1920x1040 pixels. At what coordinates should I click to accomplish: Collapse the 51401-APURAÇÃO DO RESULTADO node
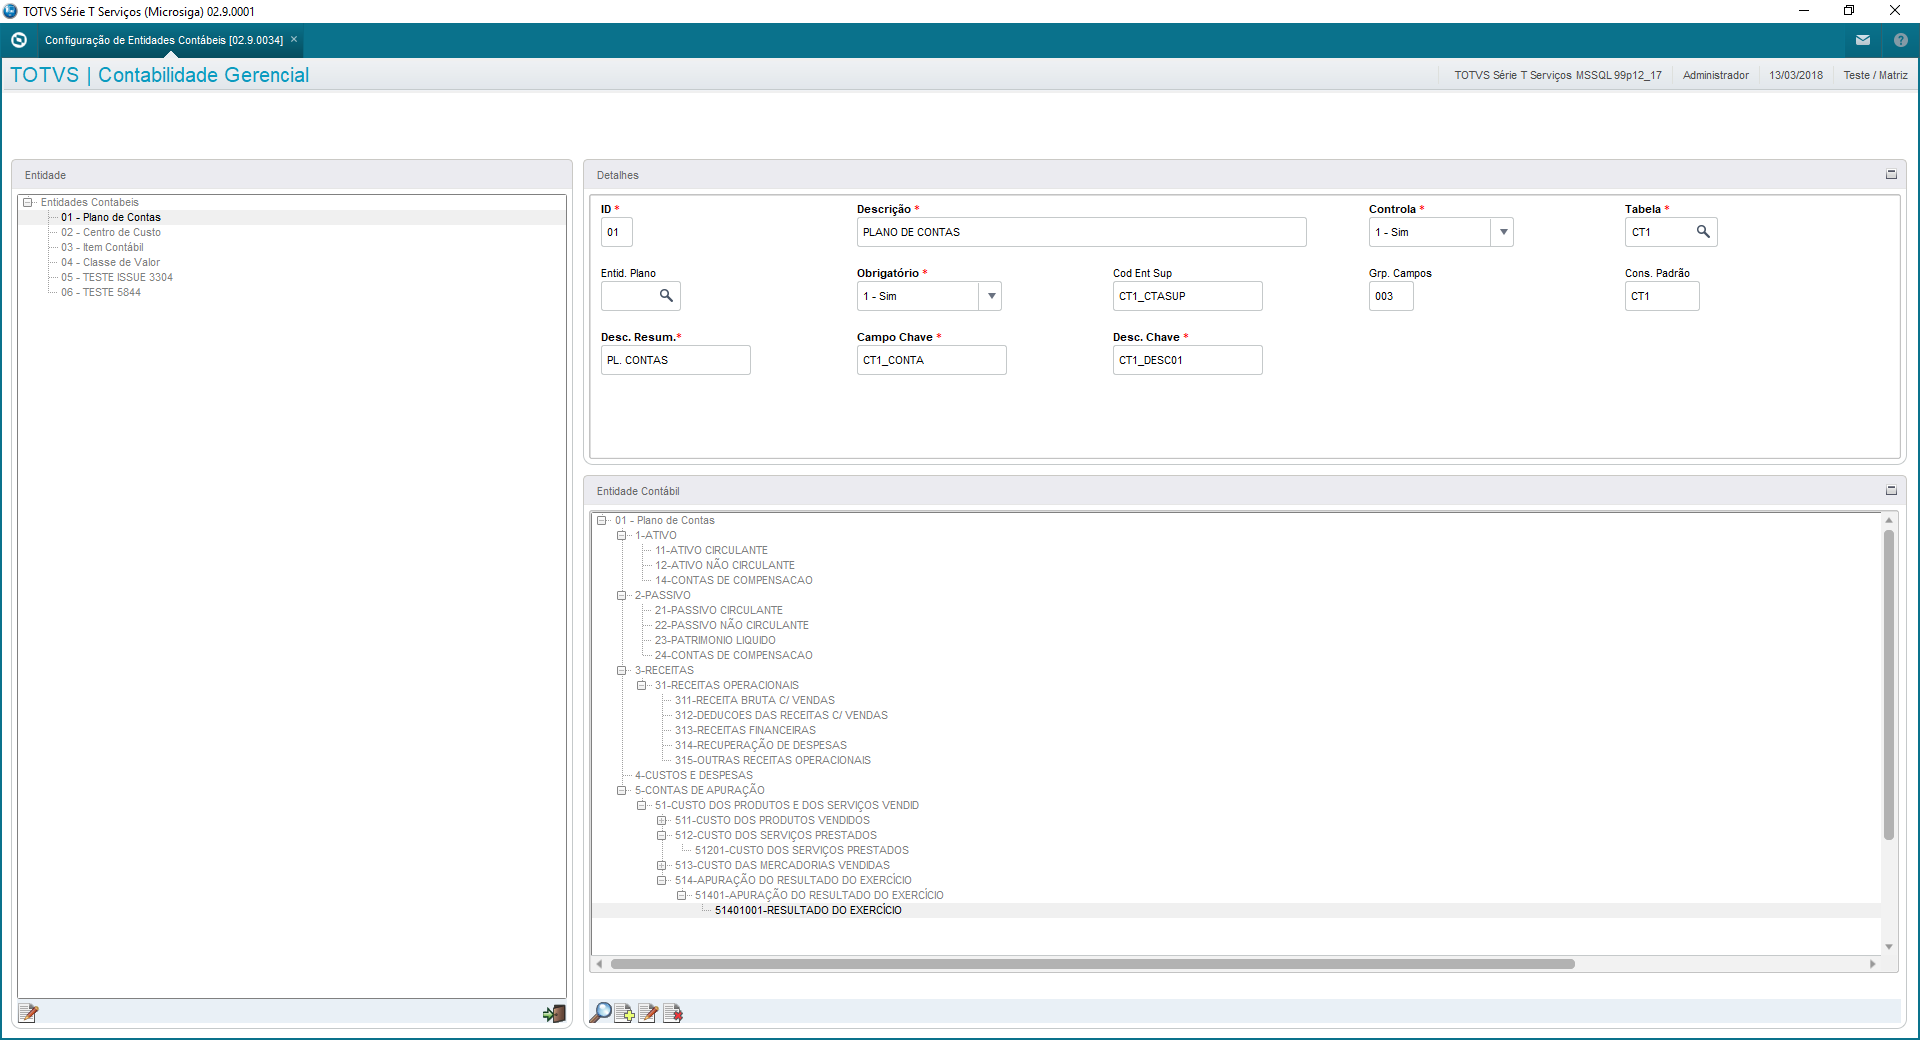[x=682, y=895]
